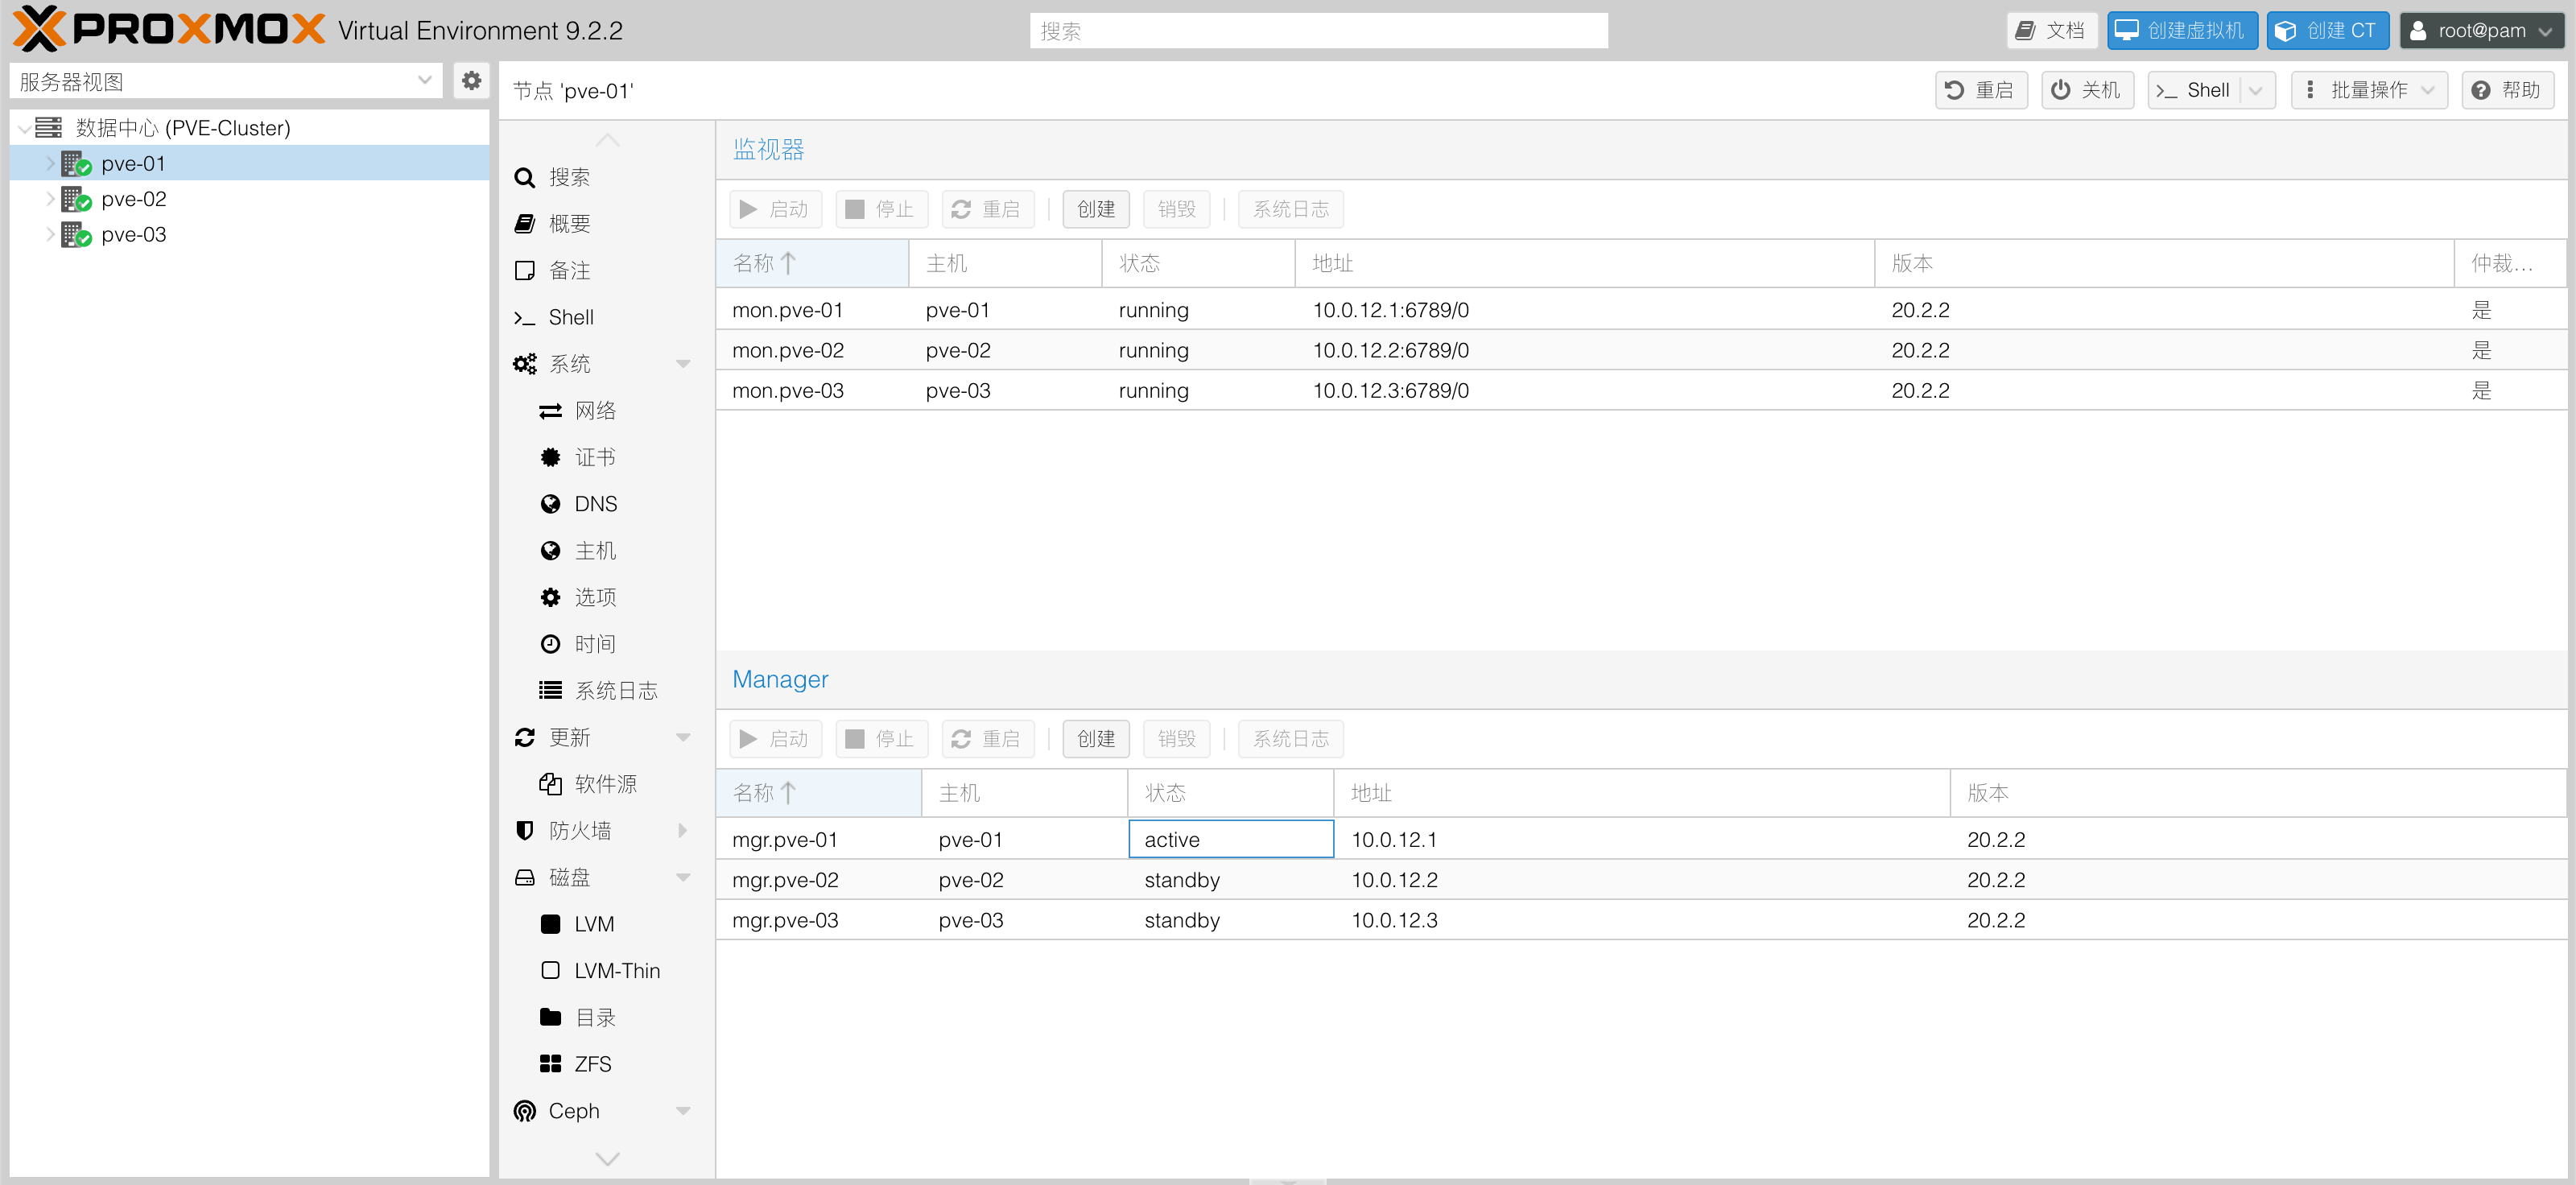Sort monitors by 状态 column header

tap(1199, 263)
